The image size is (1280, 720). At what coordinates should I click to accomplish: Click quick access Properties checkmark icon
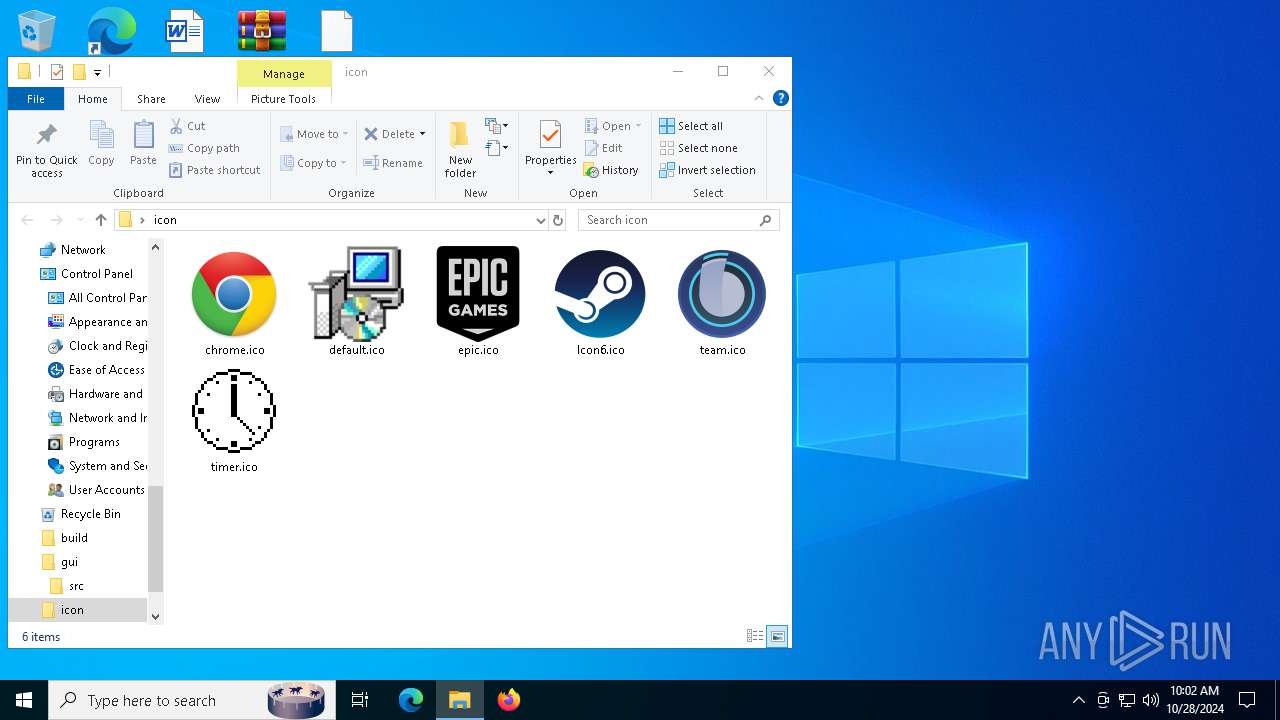57,72
